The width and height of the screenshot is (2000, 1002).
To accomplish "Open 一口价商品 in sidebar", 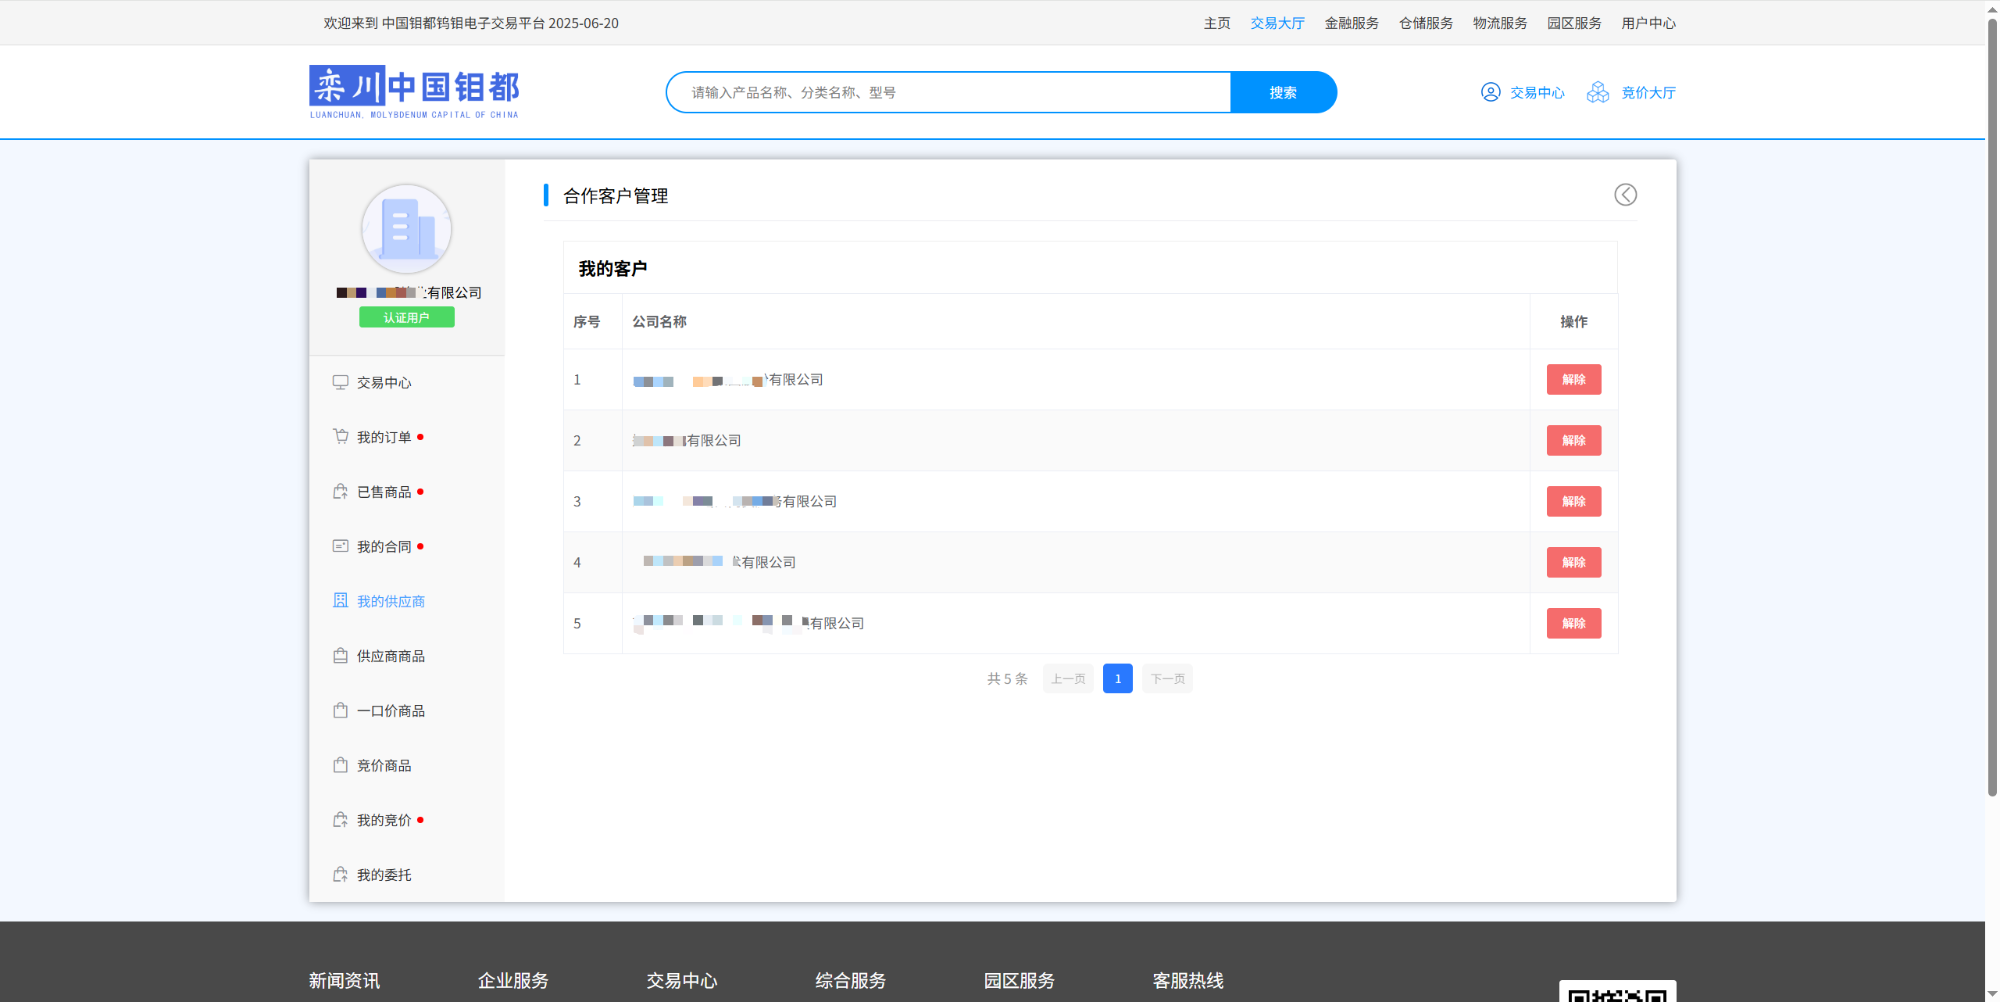I will point(390,711).
